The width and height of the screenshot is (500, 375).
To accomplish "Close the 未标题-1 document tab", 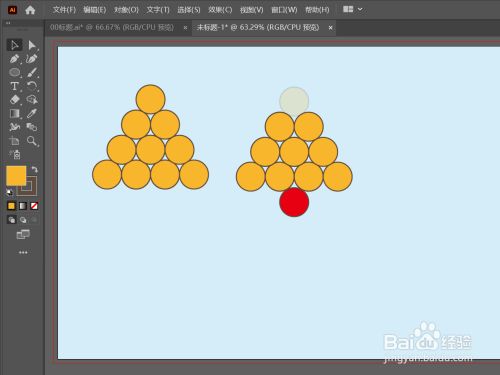I will coord(330,28).
